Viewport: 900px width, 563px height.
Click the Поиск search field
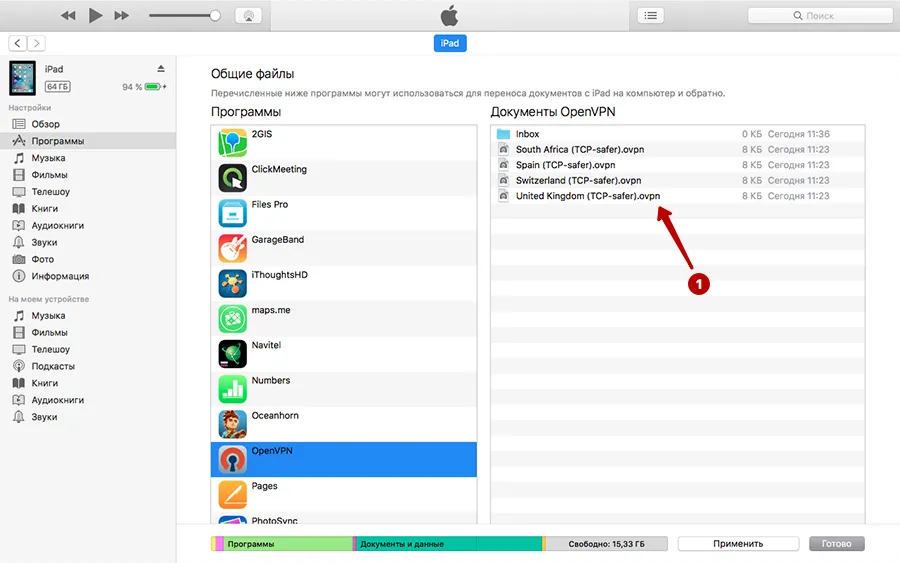[820, 15]
